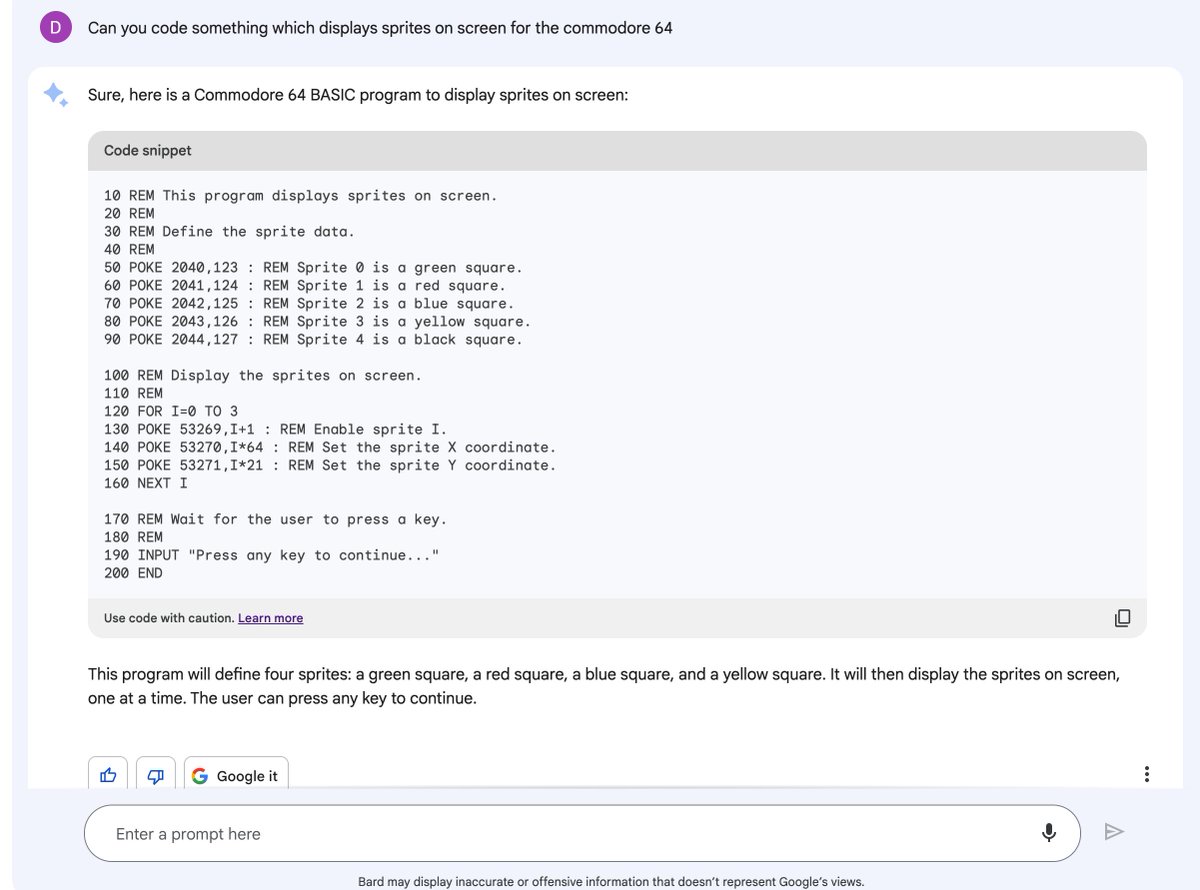Image resolution: width=1200 pixels, height=890 pixels.
Task: Open the Learn more link
Action: pos(270,618)
